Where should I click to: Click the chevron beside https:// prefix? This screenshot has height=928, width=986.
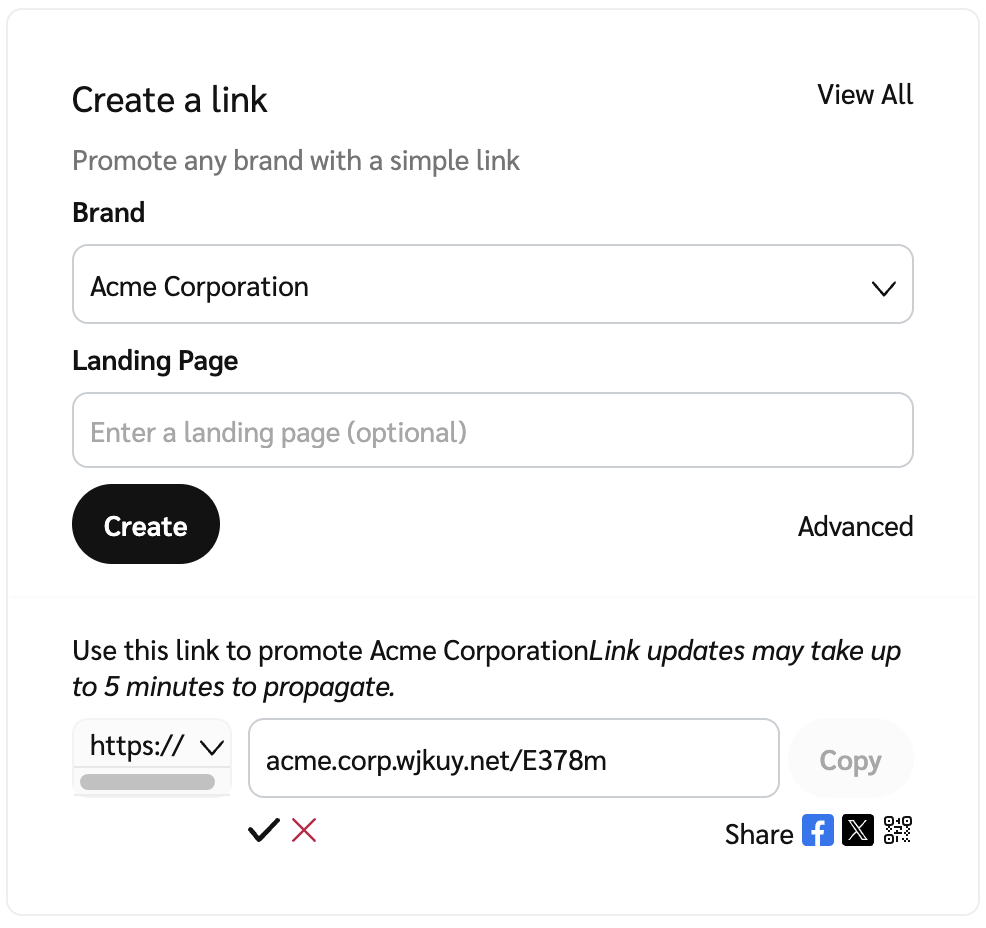(211, 746)
